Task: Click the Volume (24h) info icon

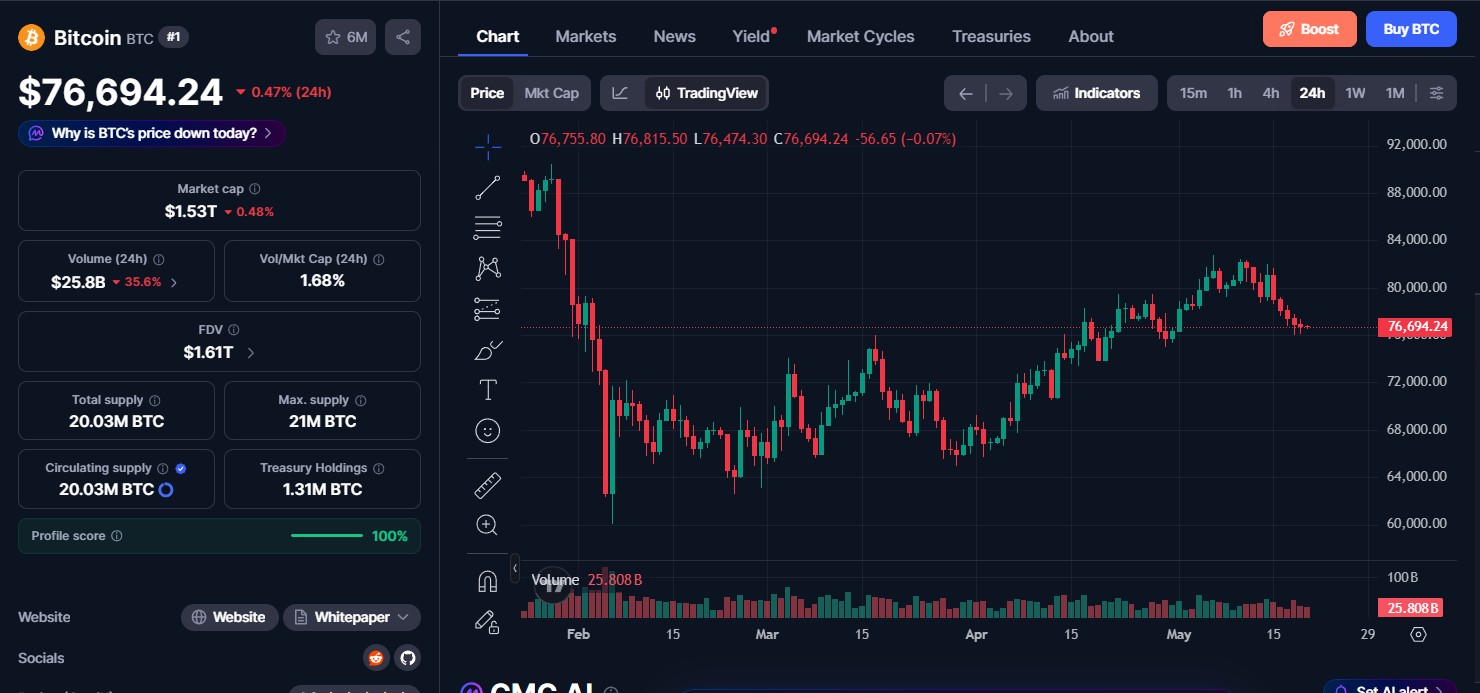Action: [x=159, y=259]
